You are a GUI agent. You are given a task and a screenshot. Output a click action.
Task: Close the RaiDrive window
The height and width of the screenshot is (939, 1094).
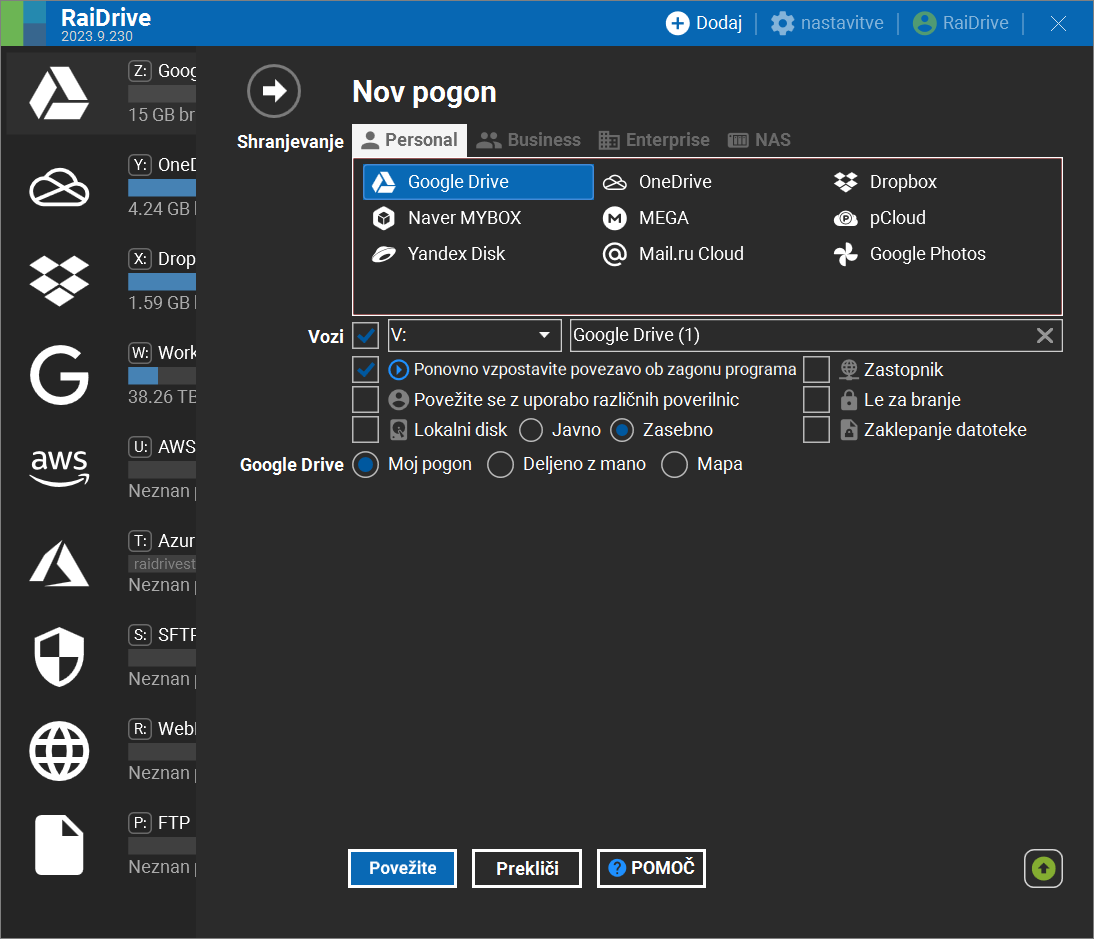point(1058,23)
